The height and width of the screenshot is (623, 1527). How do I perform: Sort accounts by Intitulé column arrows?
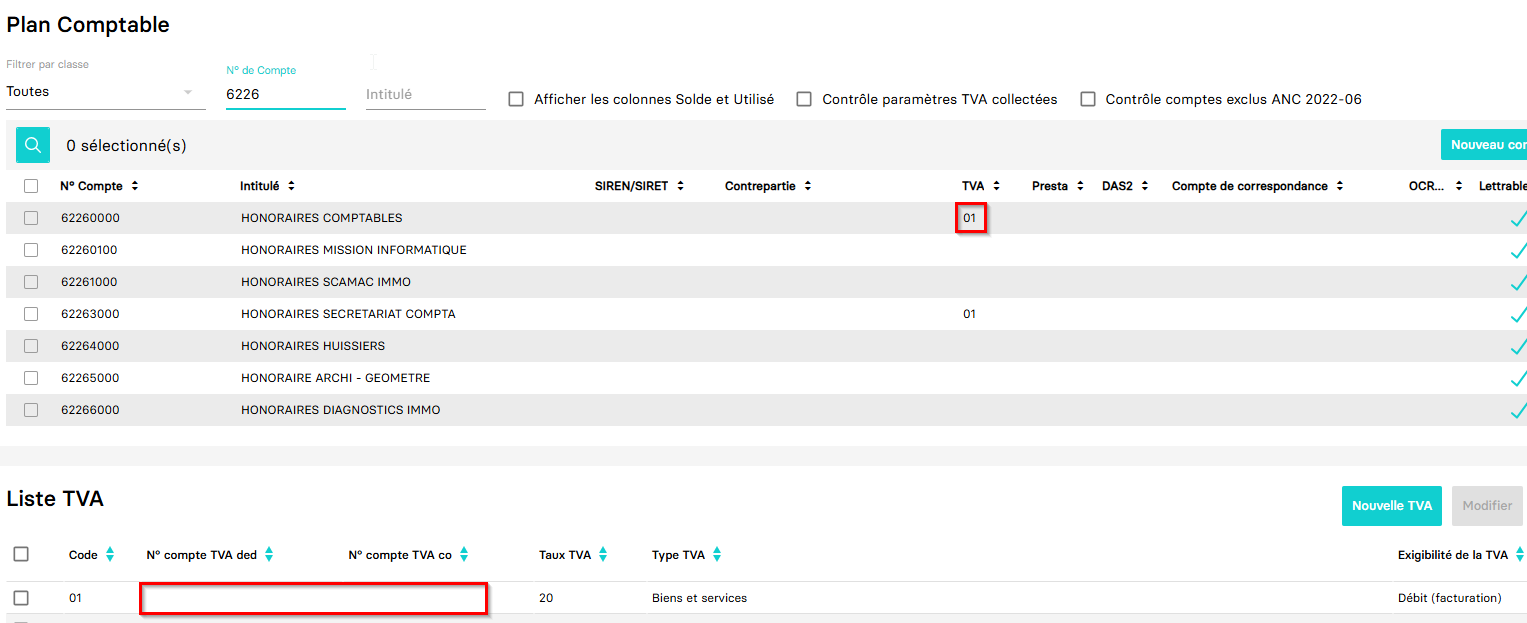tap(291, 186)
